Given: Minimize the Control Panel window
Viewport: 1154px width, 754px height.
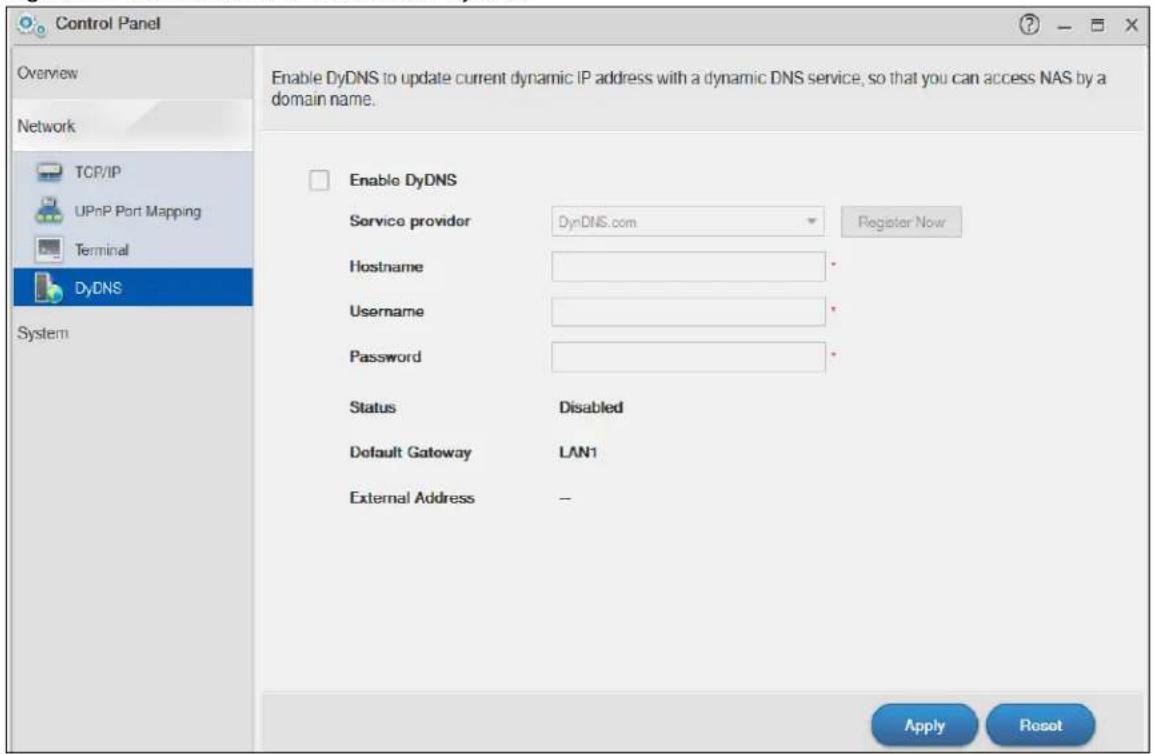Looking at the screenshot, I should [1064, 27].
